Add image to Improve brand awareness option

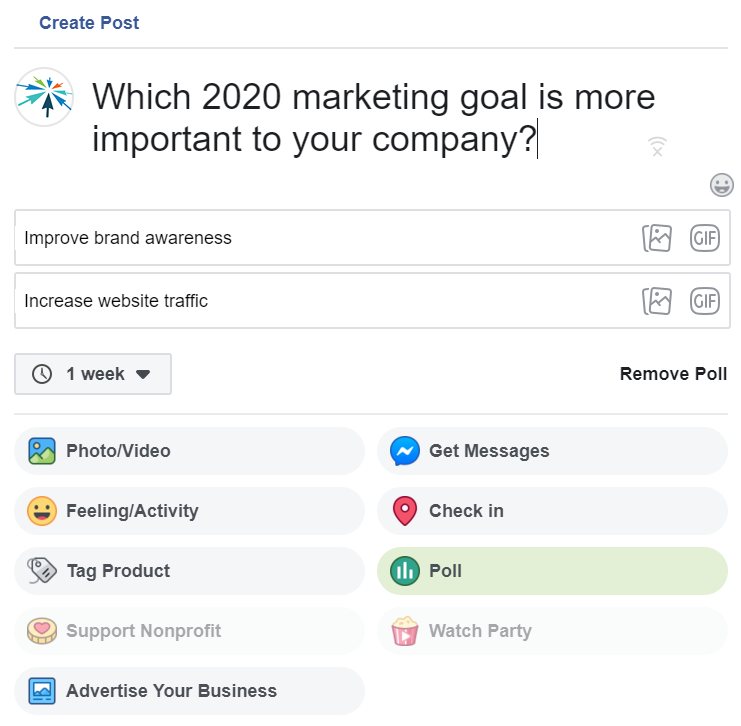(657, 238)
